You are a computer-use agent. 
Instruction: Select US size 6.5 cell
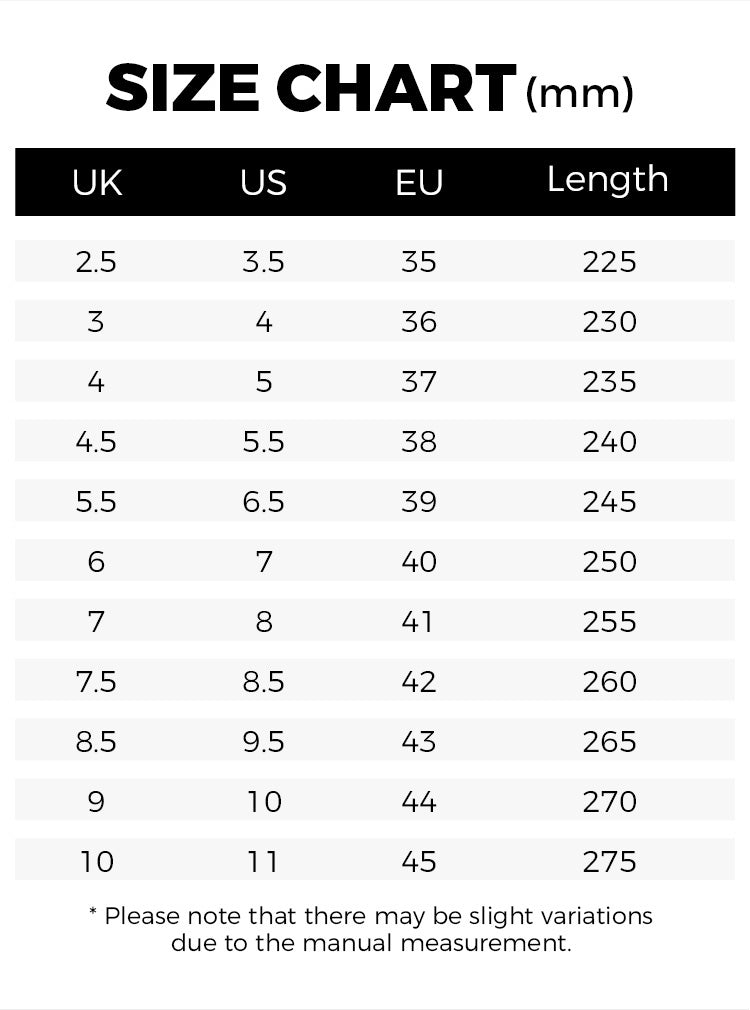[x=263, y=502]
